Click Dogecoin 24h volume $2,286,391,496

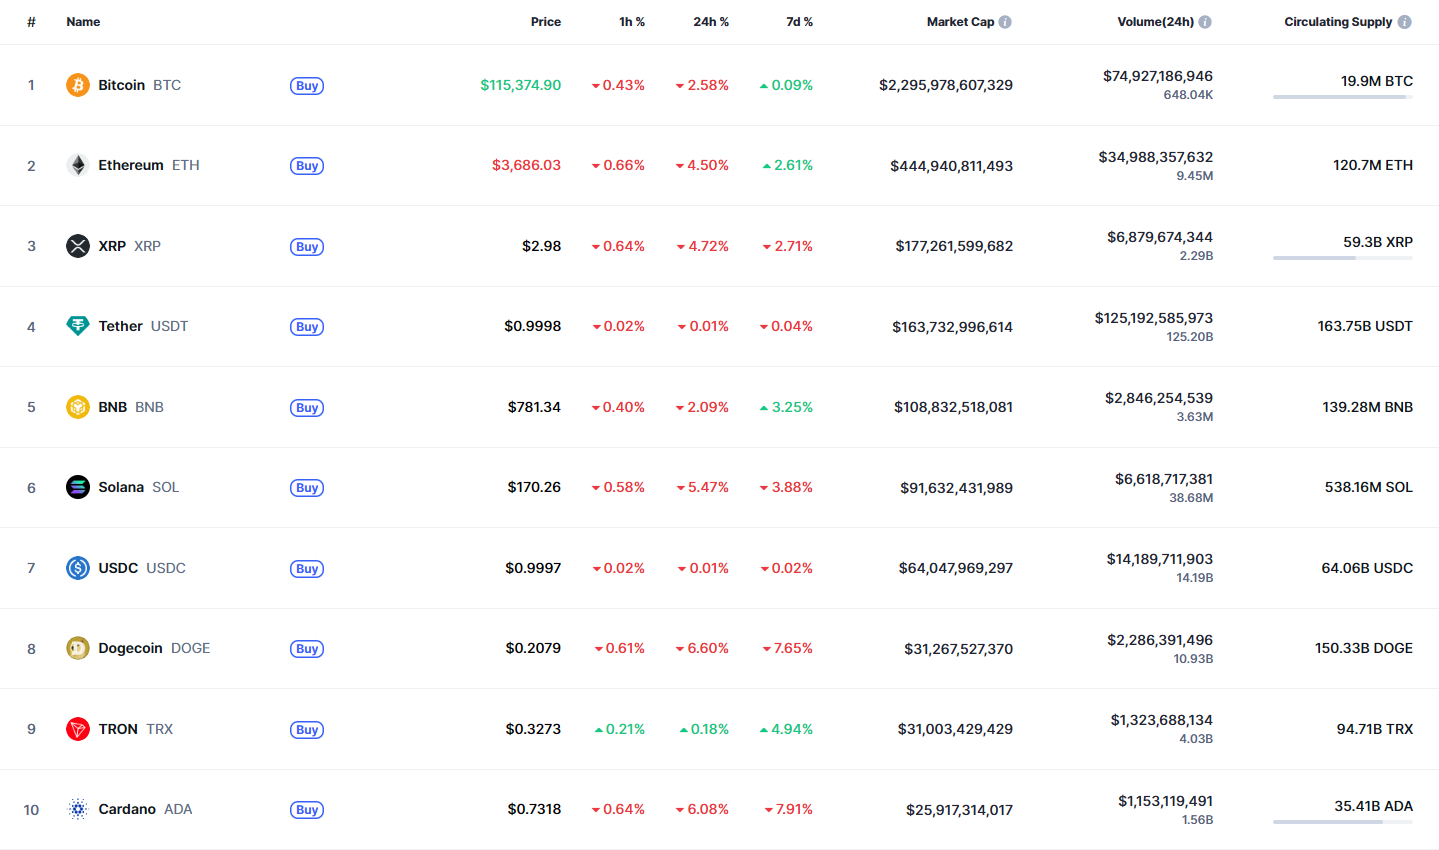point(1160,640)
